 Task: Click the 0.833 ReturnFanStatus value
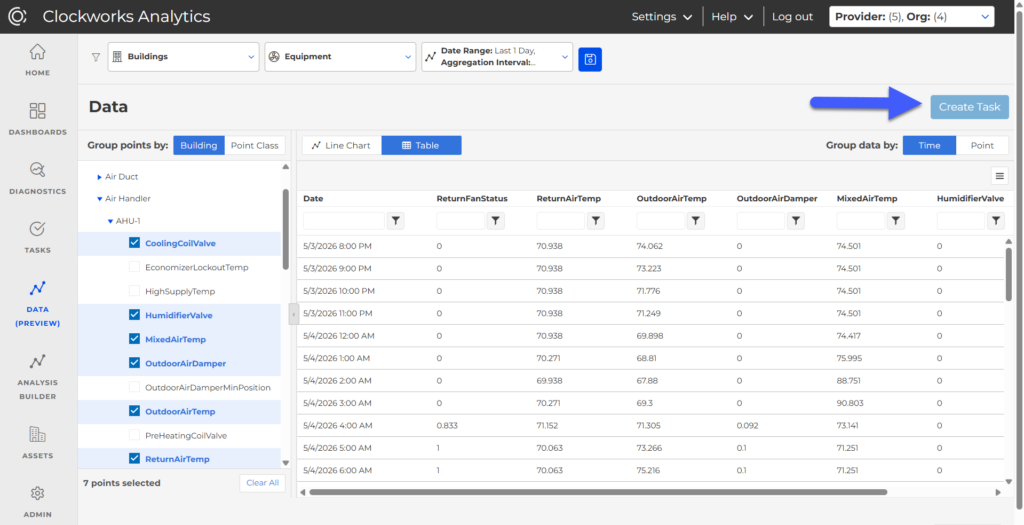tap(447, 426)
